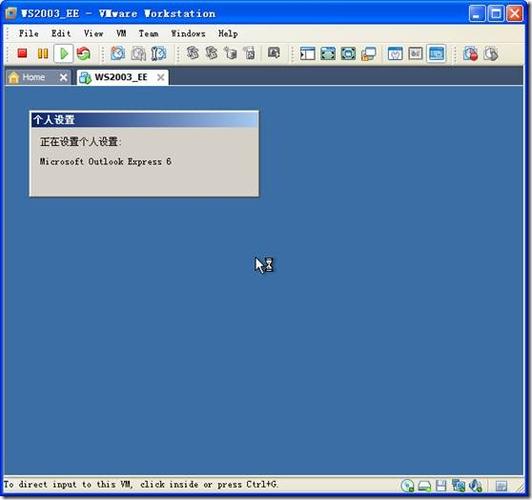Reset the virtual machine via toolbar icon
The width and height of the screenshot is (532, 500).
tap(83, 54)
